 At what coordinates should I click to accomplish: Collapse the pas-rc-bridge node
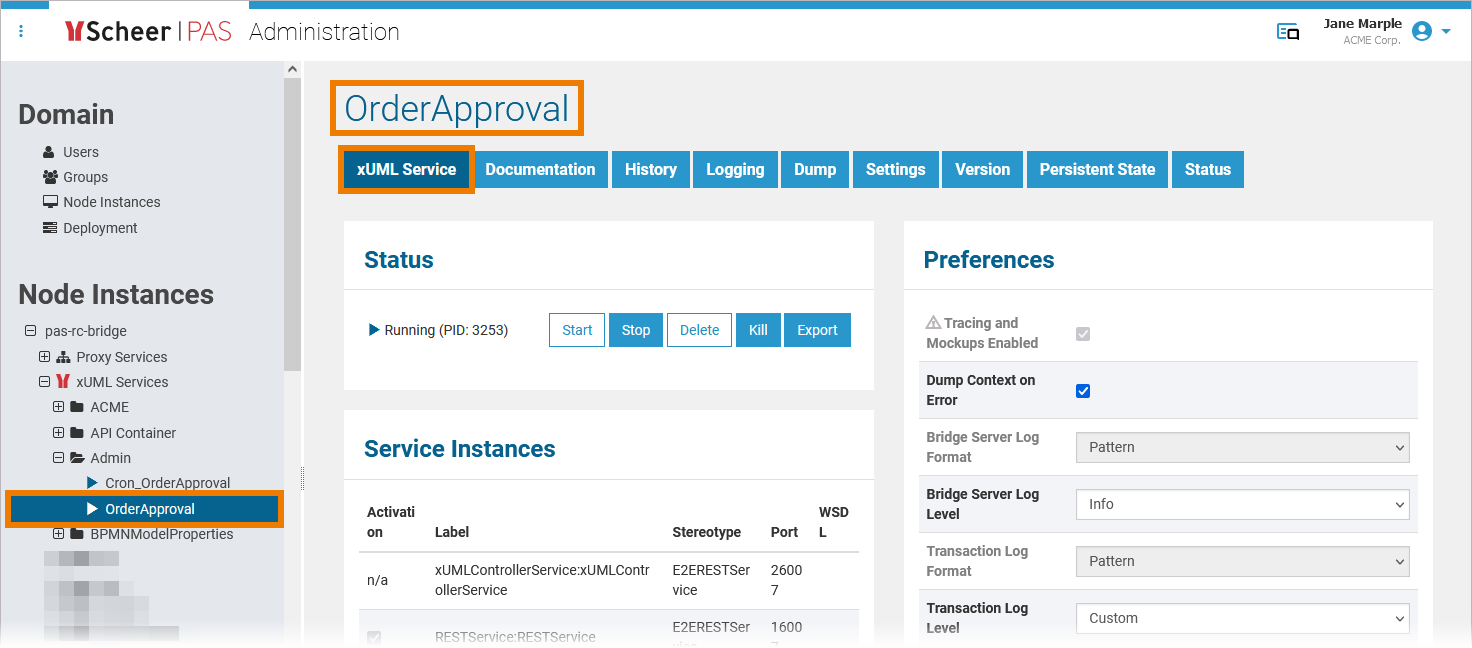pos(29,331)
